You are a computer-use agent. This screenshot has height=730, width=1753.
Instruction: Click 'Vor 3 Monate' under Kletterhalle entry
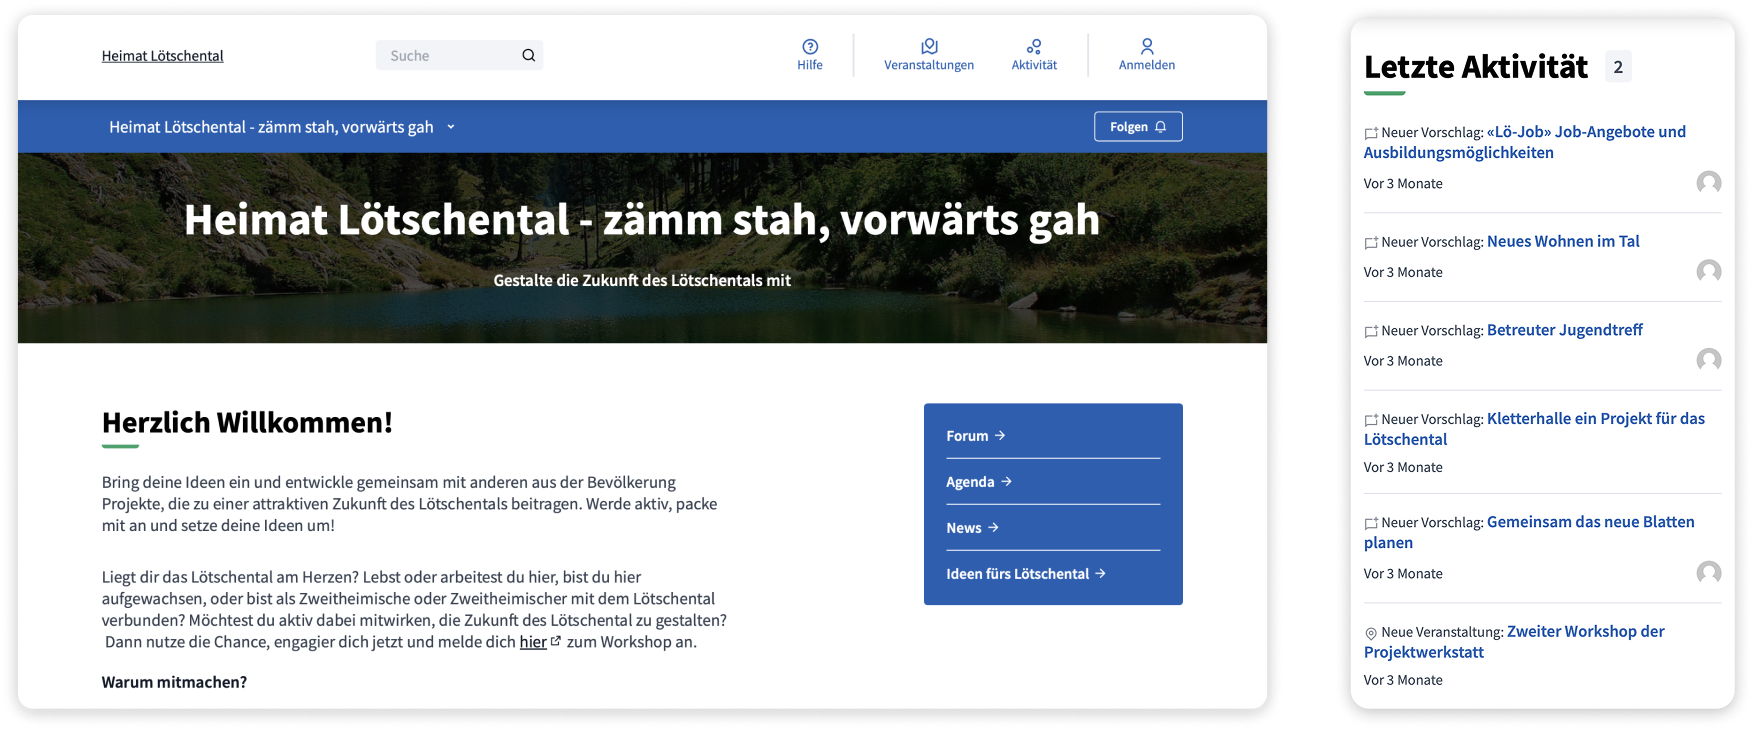pyautogui.click(x=1403, y=467)
